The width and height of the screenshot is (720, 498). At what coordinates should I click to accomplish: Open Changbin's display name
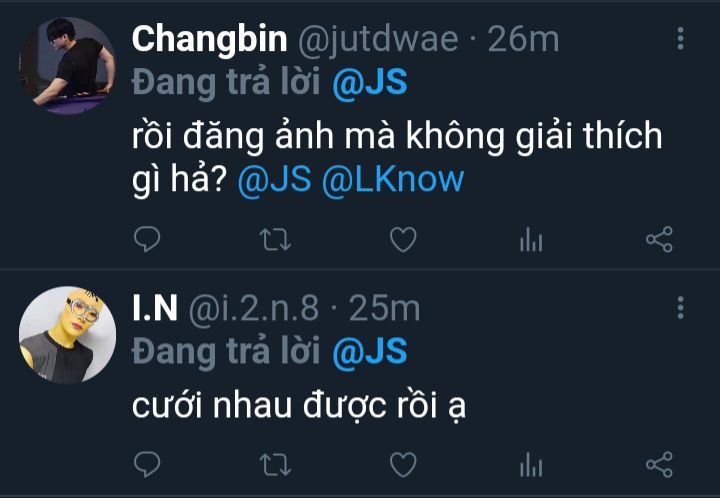click(x=209, y=40)
